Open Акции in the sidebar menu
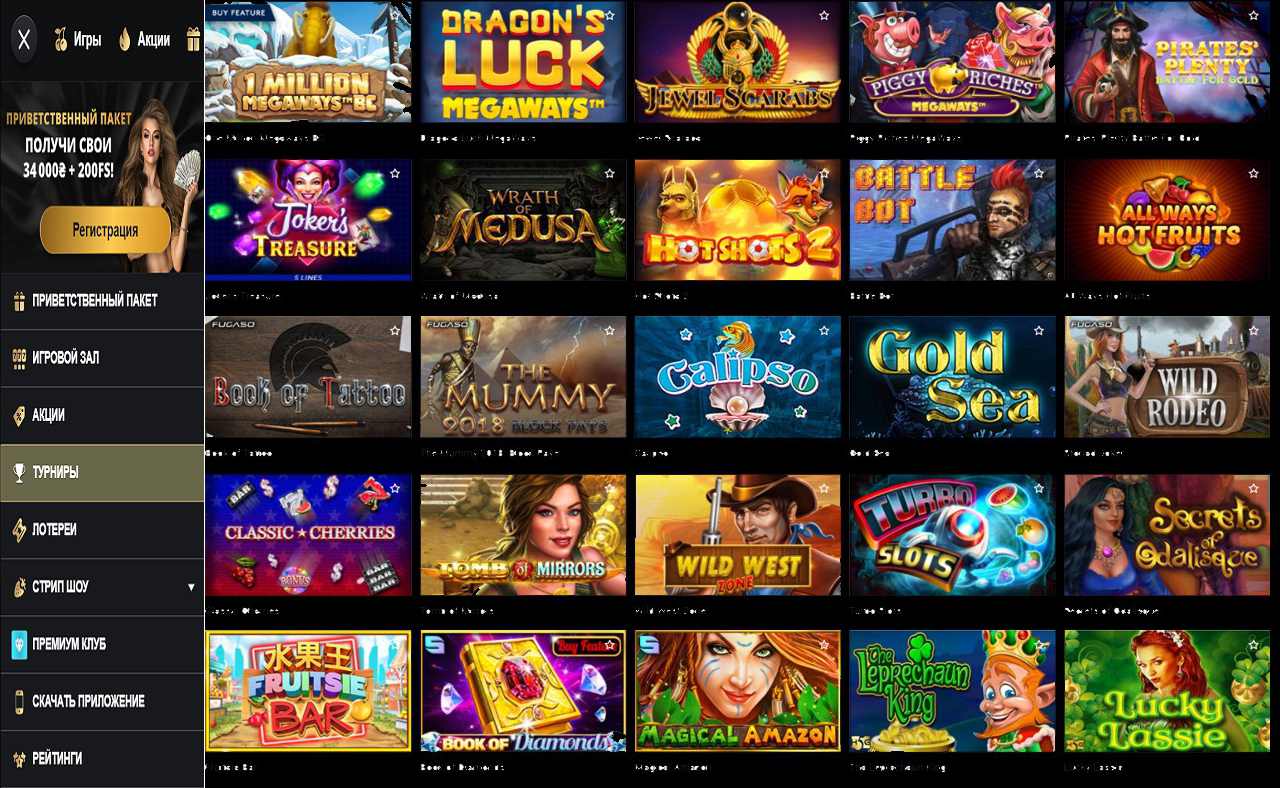This screenshot has width=1280, height=788. click(x=102, y=415)
